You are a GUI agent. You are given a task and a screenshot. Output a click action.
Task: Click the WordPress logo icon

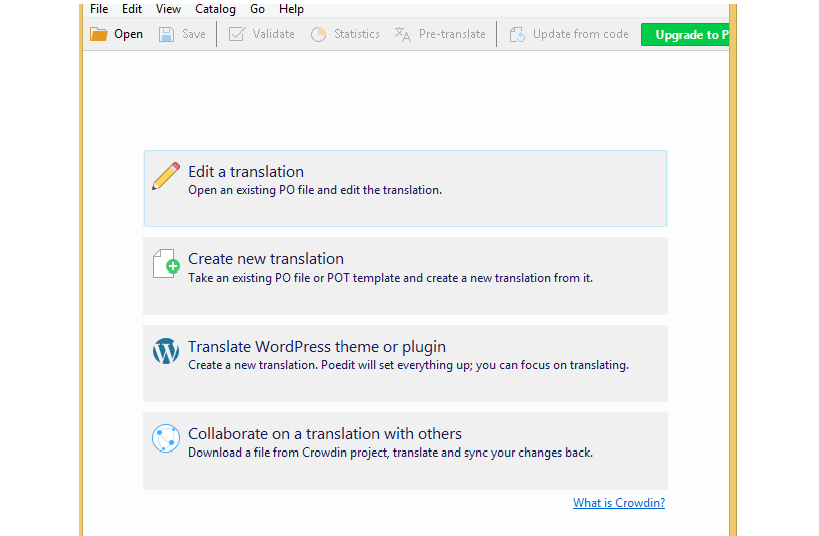click(x=166, y=351)
